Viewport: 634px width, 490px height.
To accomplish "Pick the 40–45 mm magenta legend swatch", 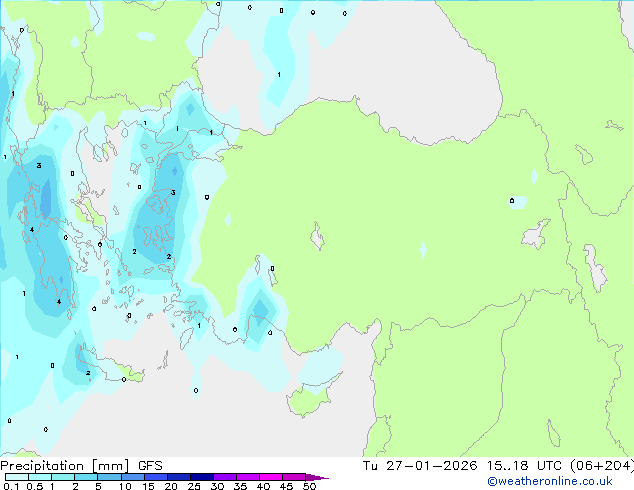I will point(271,477).
